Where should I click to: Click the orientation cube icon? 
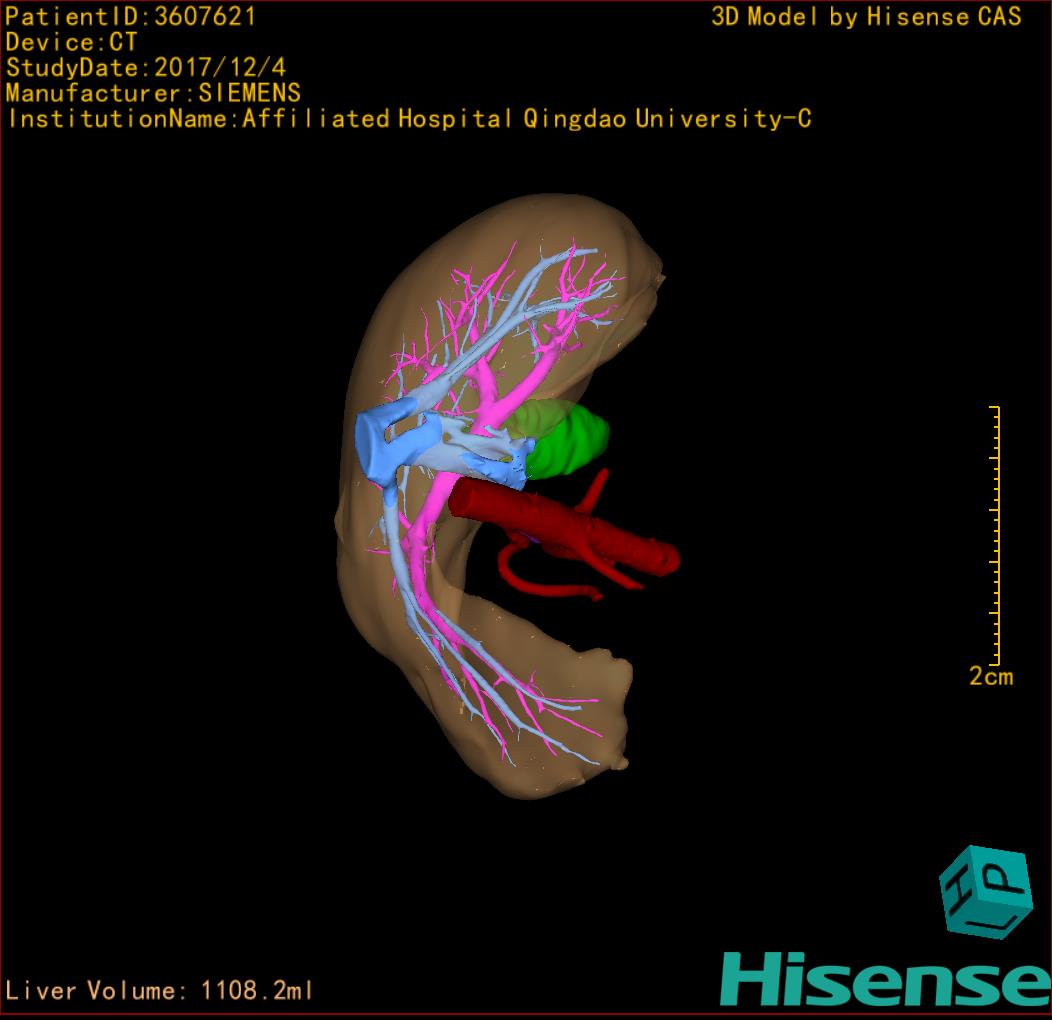985,891
